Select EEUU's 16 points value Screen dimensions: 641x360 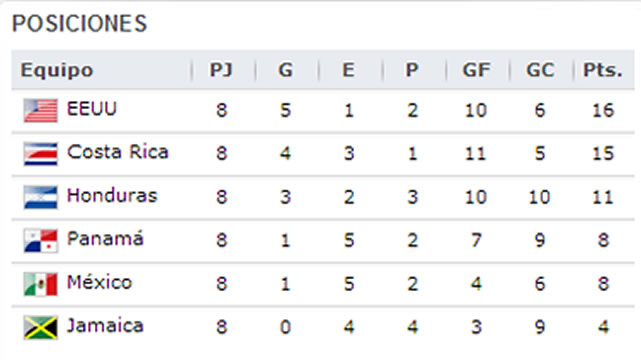[x=603, y=110]
